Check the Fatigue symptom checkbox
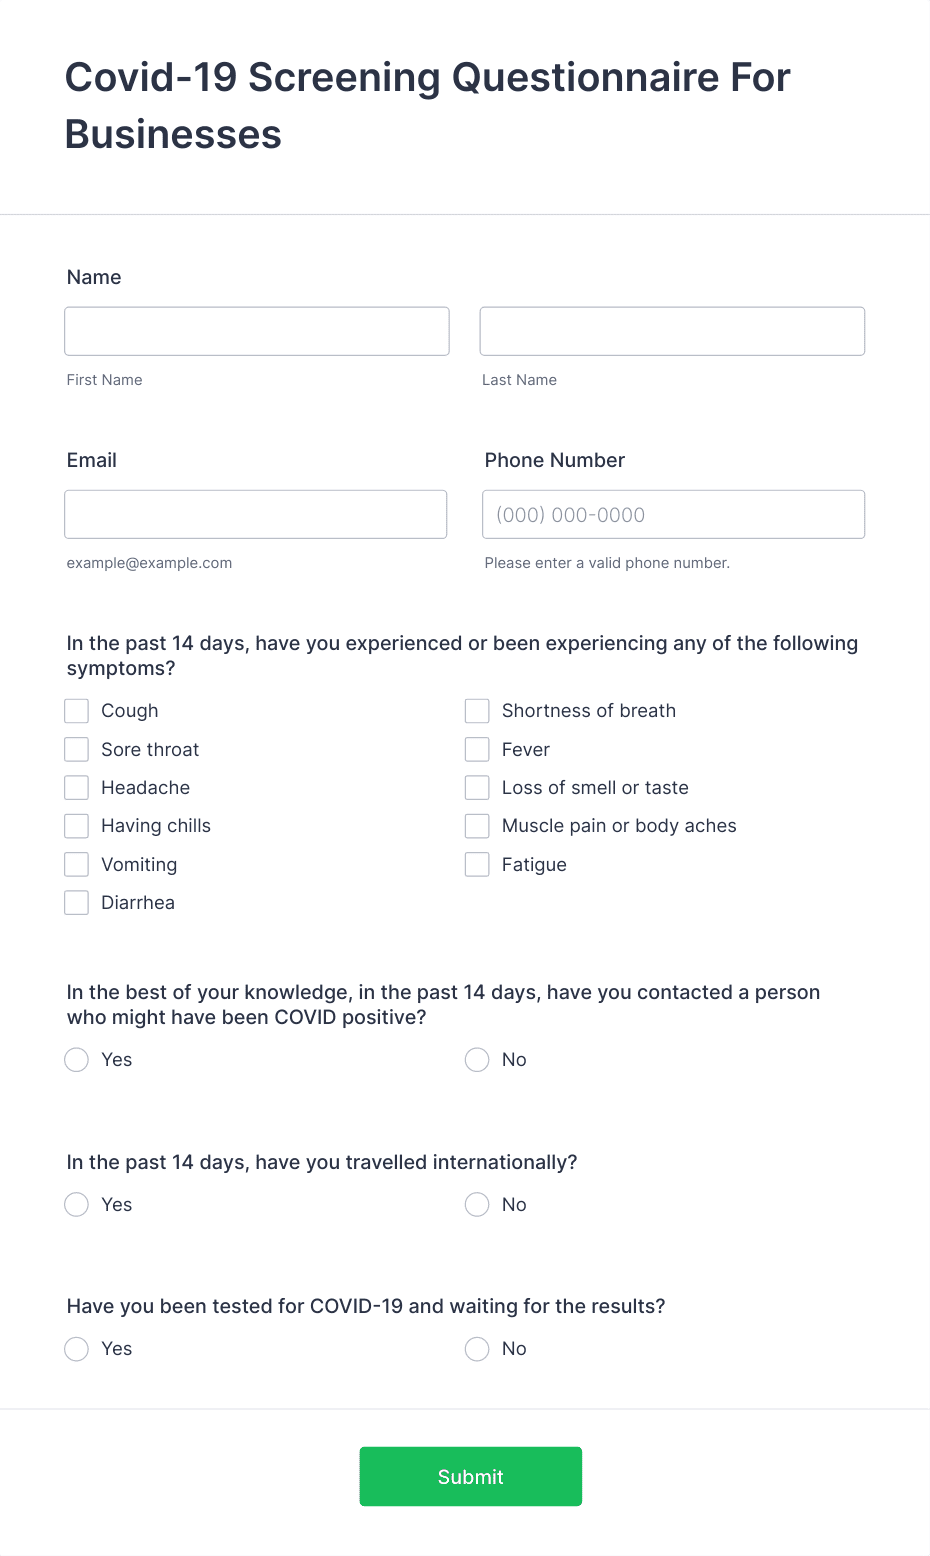 coord(477,863)
